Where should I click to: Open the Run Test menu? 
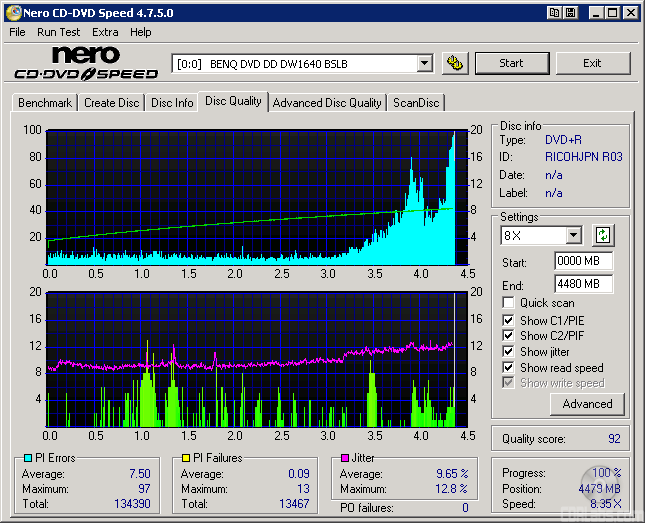click(x=58, y=32)
